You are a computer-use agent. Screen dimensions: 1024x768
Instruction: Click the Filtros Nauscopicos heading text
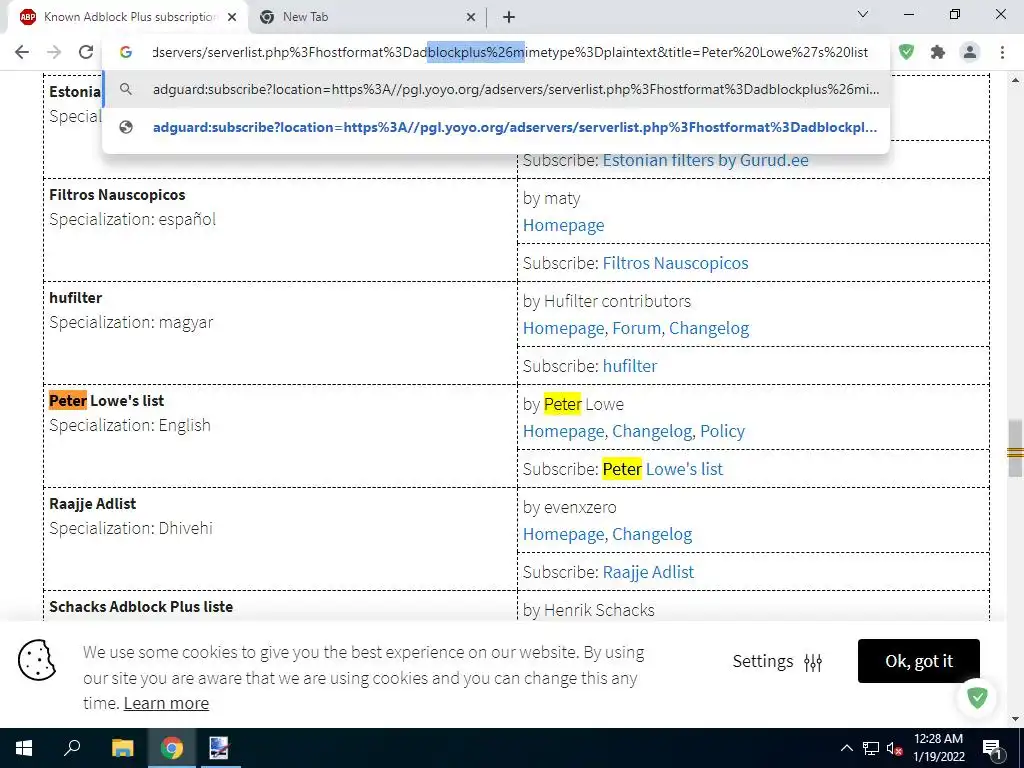coord(117,195)
